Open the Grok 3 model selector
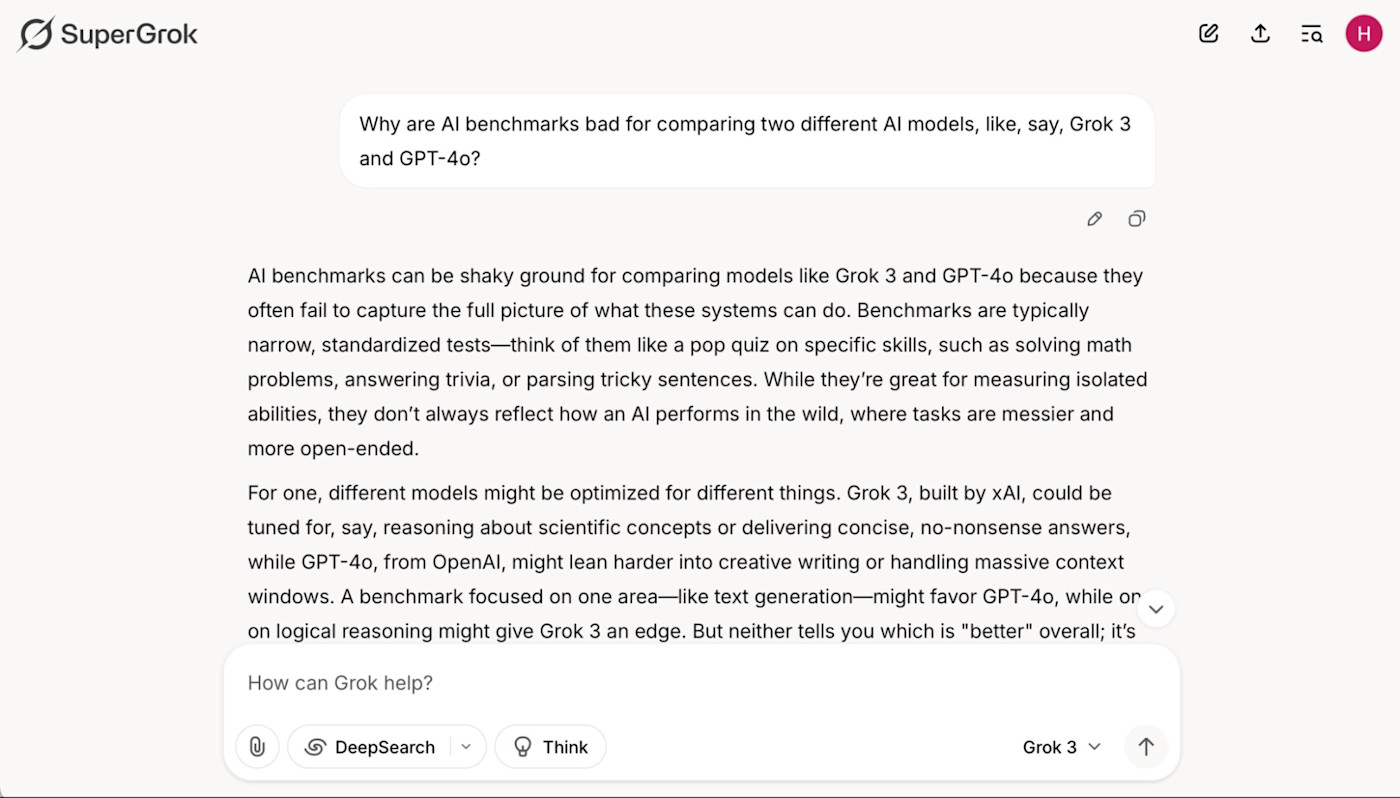The width and height of the screenshot is (1400, 798). pyautogui.click(x=1061, y=747)
